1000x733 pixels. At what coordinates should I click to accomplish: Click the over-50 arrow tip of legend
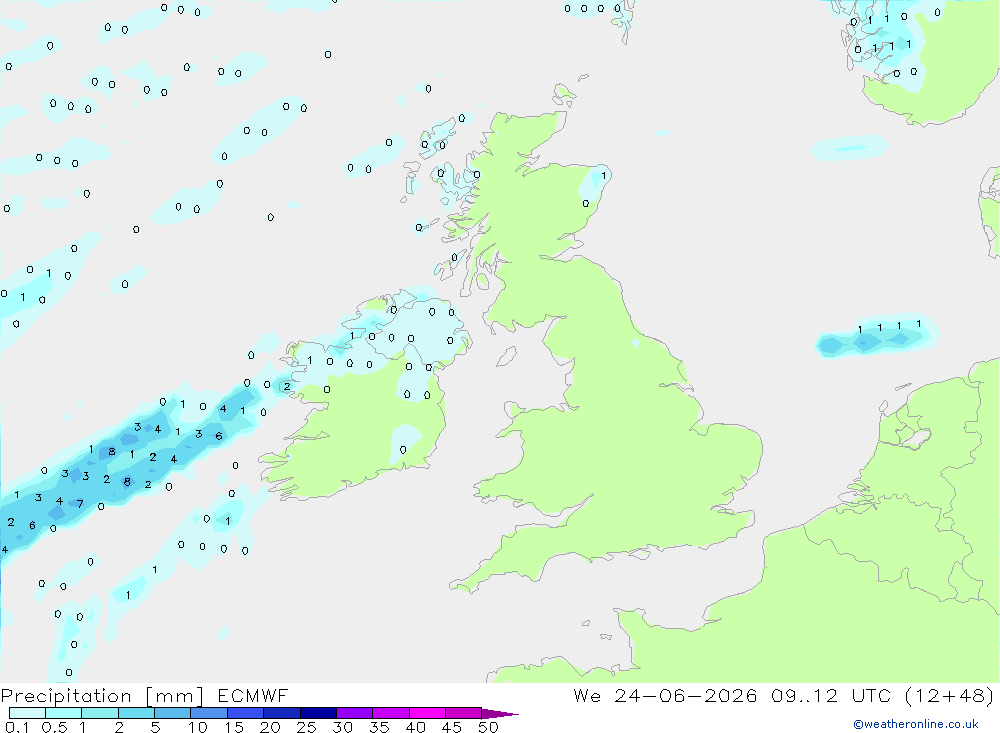(x=501, y=714)
